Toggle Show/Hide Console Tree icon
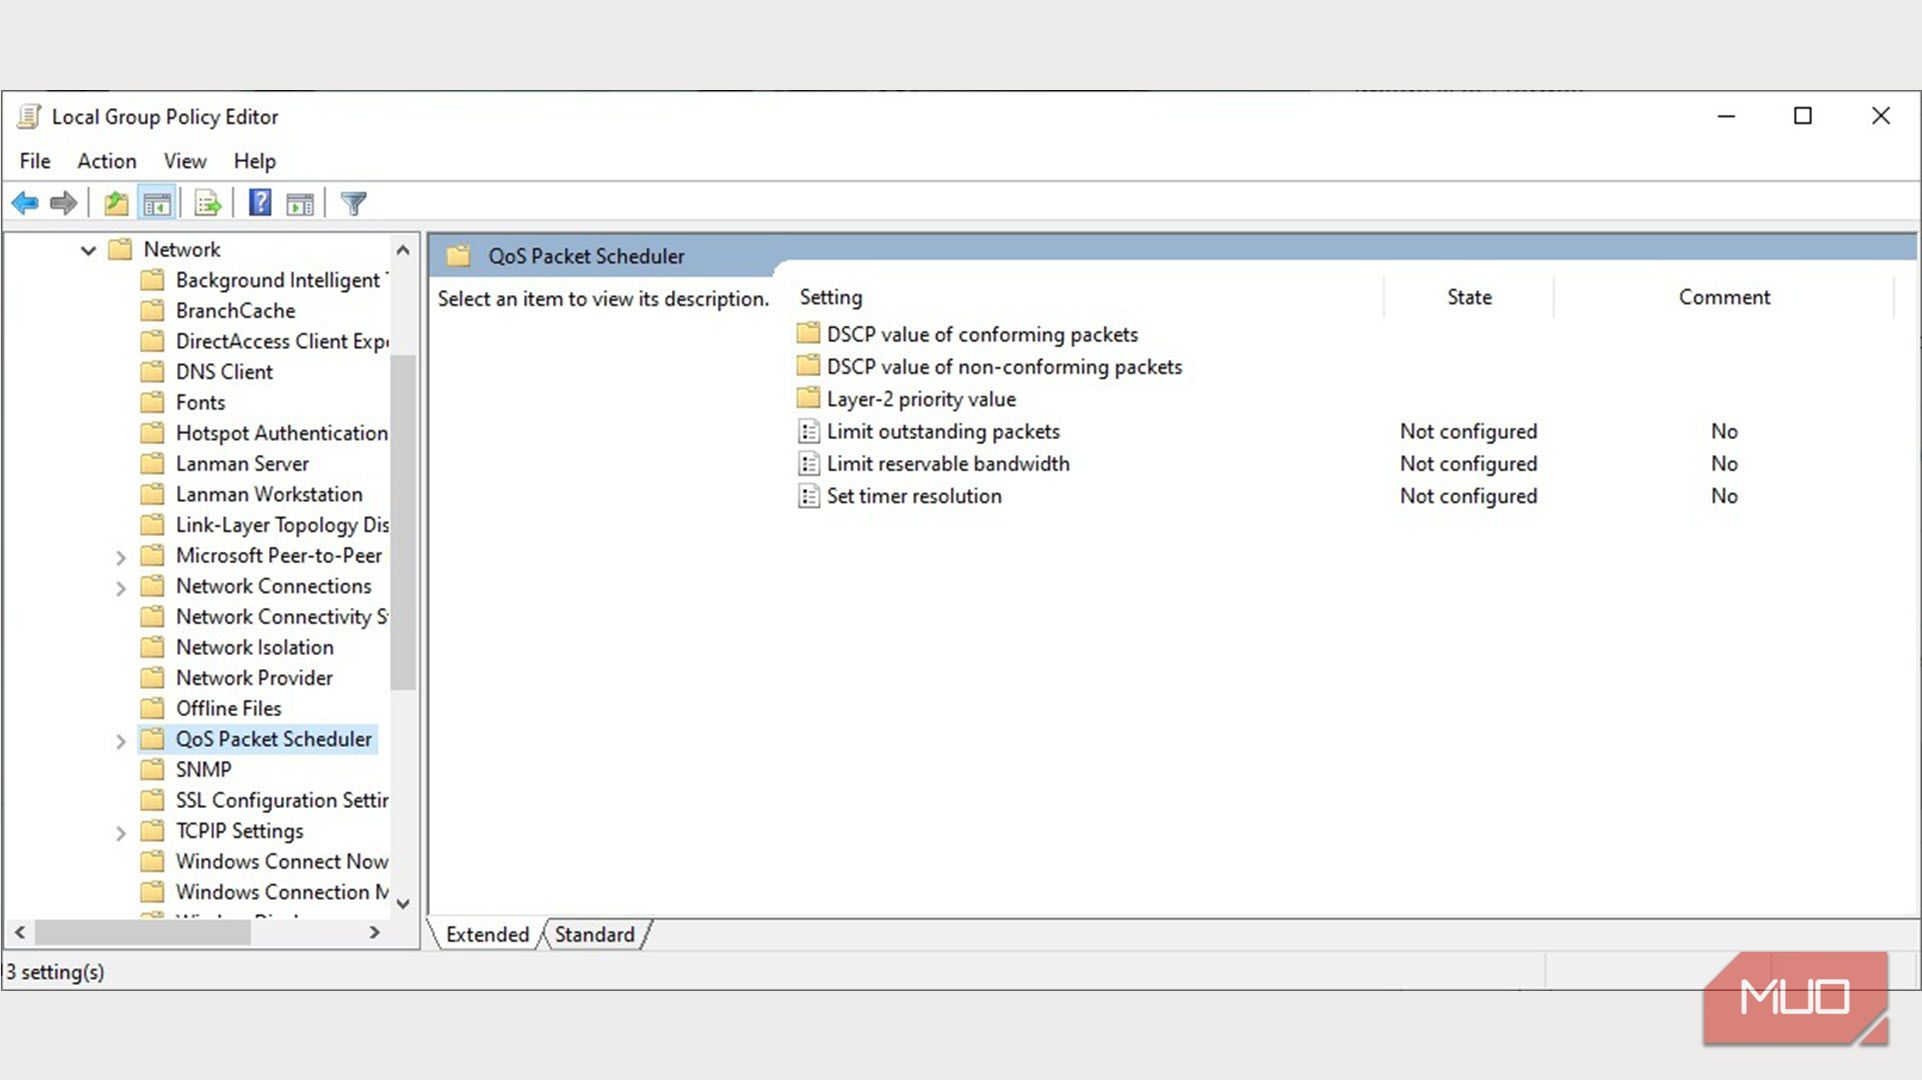This screenshot has width=1922, height=1080. click(x=157, y=204)
